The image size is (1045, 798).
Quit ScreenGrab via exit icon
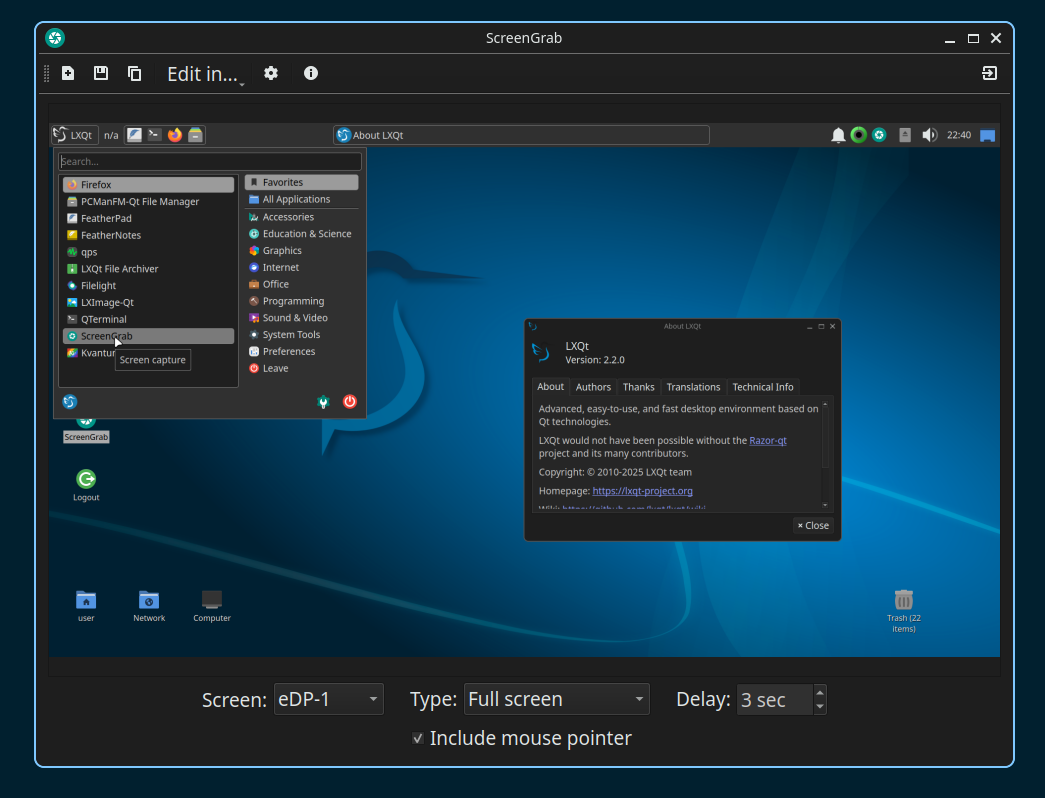990,73
